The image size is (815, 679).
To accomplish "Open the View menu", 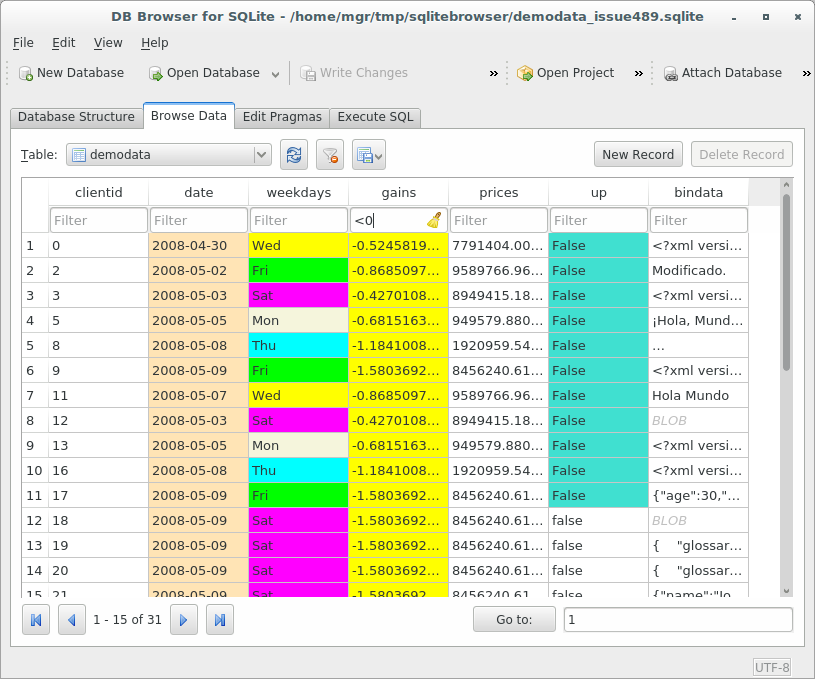I will point(108,43).
